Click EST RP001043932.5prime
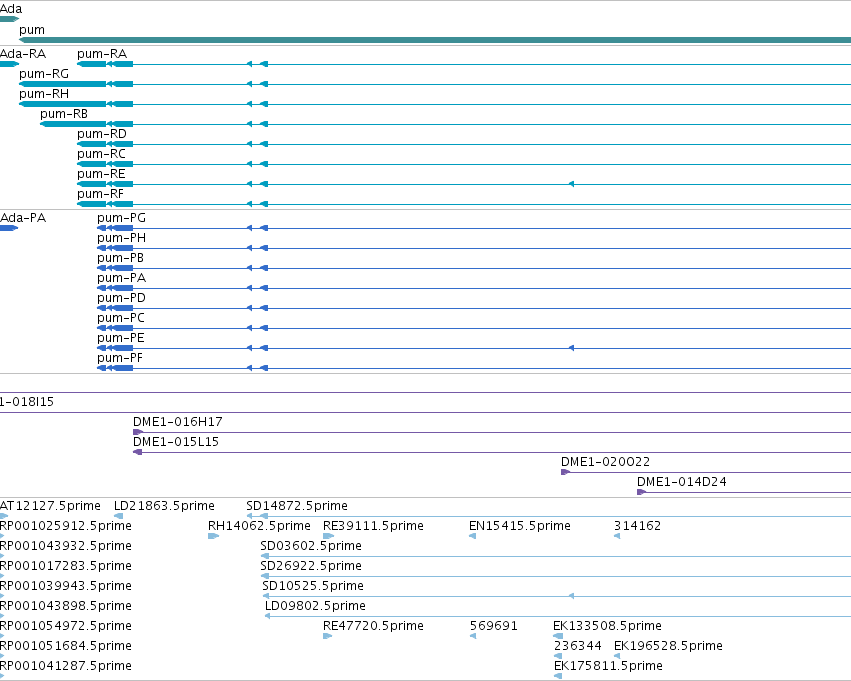Screen dimensions: 851x681 tap(66, 546)
